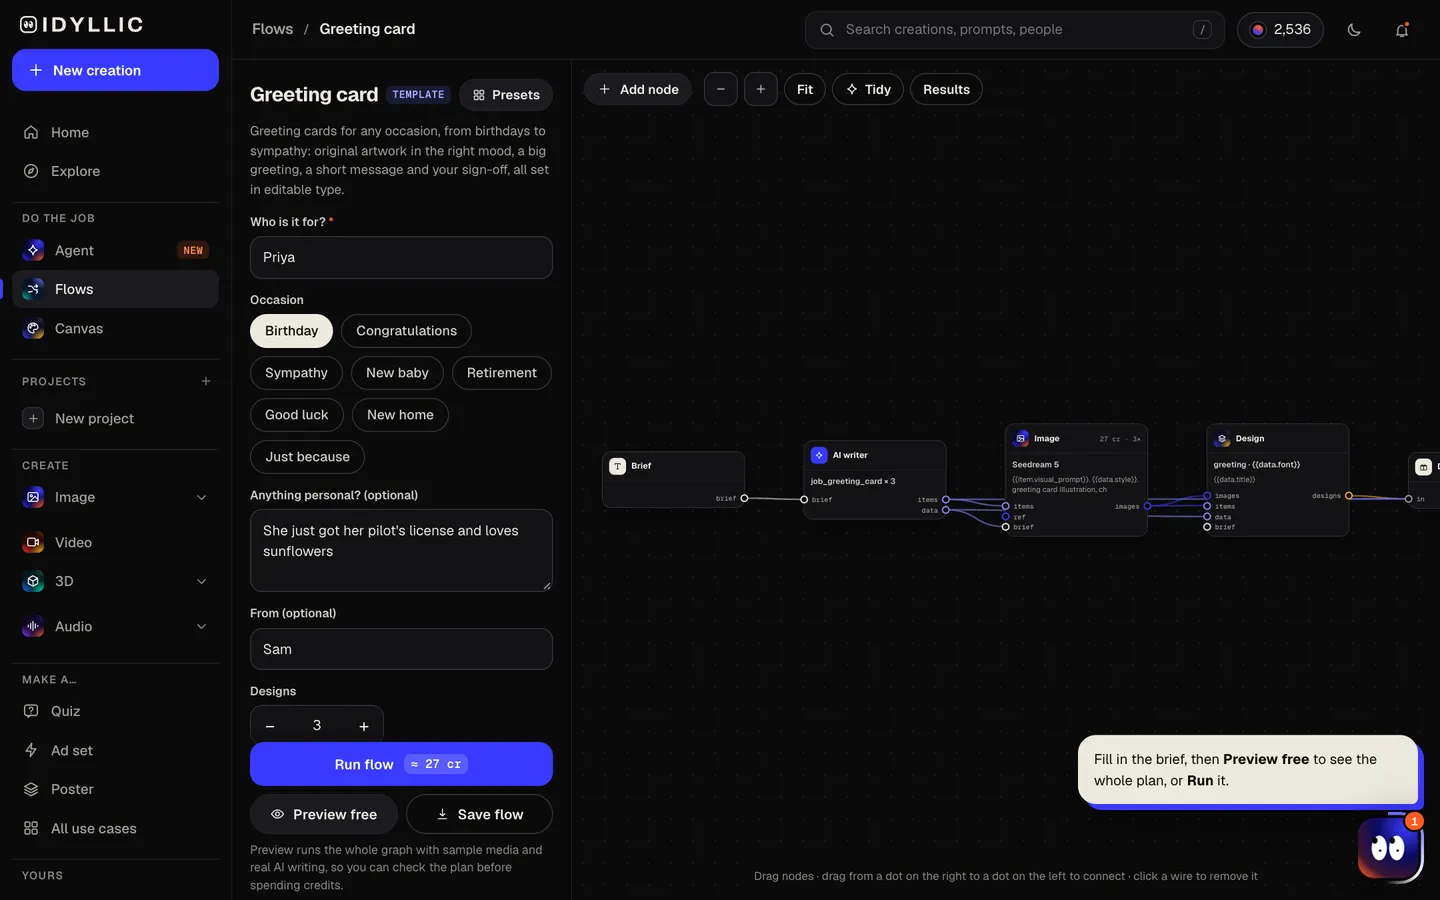The height and width of the screenshot is (900, 1440).
Task: Click Preview free button
Action: 324,814
